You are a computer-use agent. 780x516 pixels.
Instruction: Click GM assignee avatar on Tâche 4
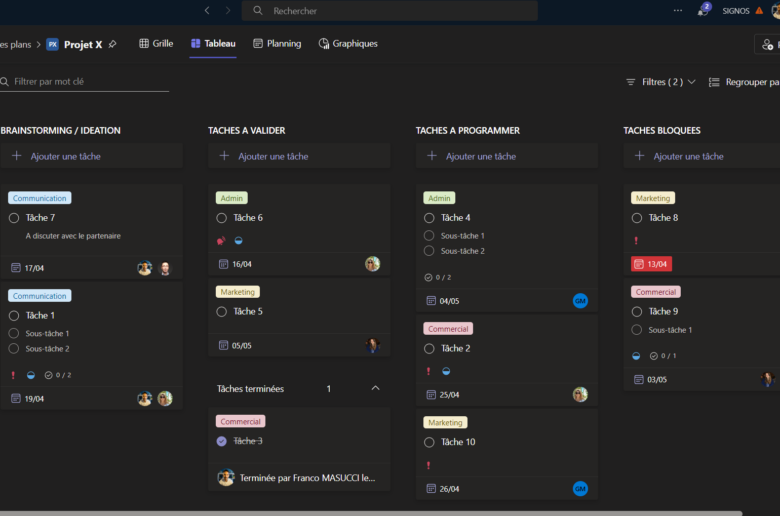580,301
